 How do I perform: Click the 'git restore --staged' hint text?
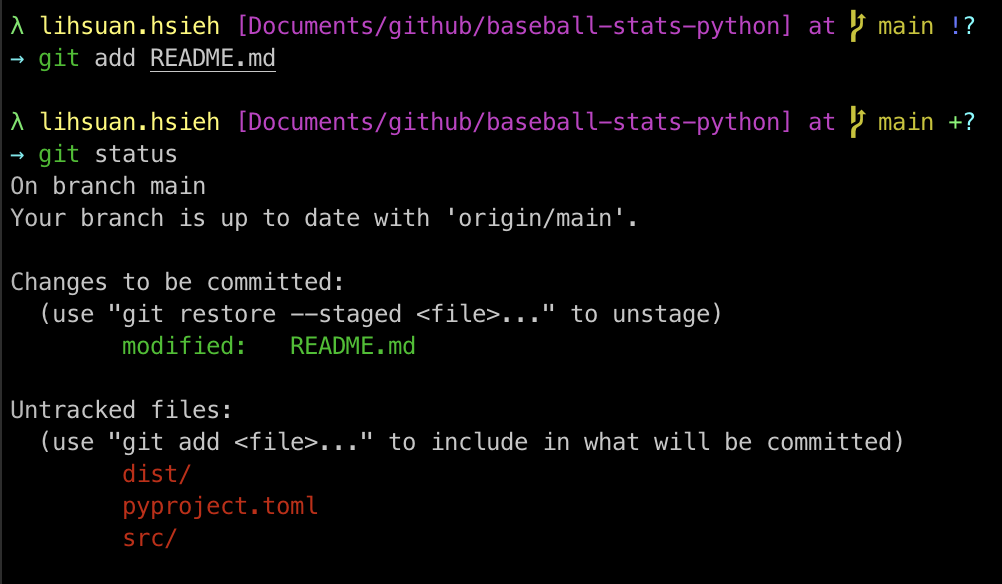point(262,314)
